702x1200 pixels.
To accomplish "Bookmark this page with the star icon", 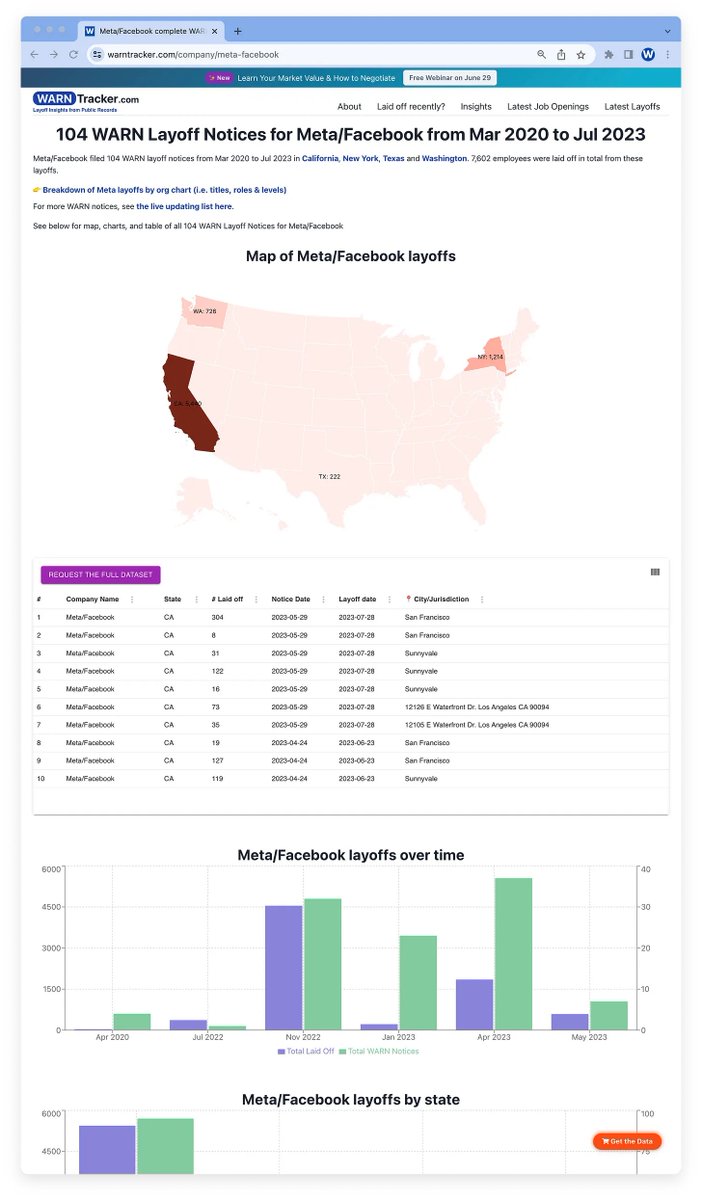I will (581, 54).
